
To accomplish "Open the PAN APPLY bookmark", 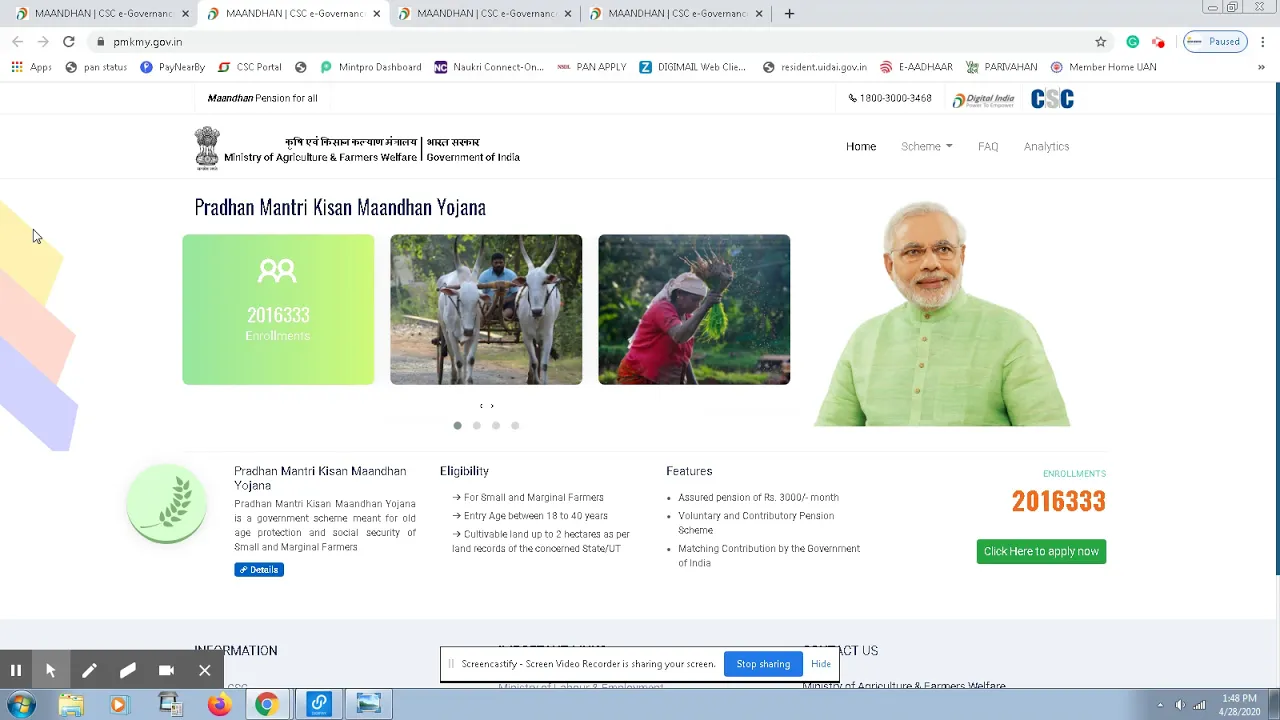I will [x=592, y=67].
